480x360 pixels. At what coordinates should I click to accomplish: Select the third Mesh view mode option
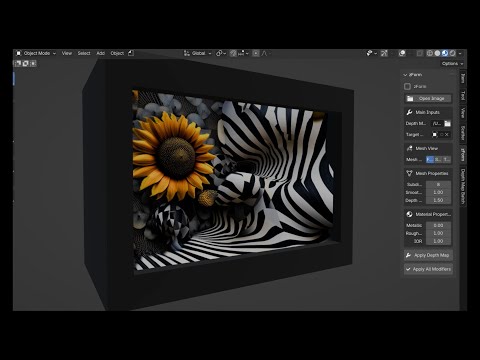click(447, 160)
